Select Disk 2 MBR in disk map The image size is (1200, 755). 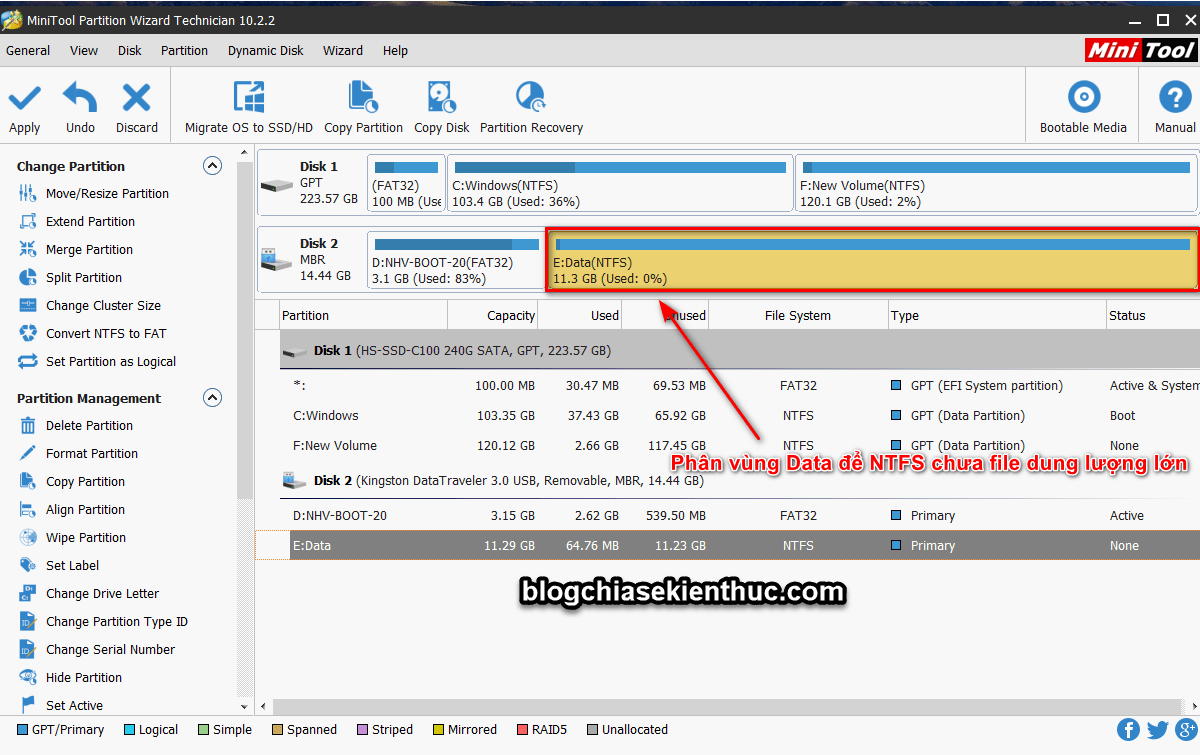[310, 259]
